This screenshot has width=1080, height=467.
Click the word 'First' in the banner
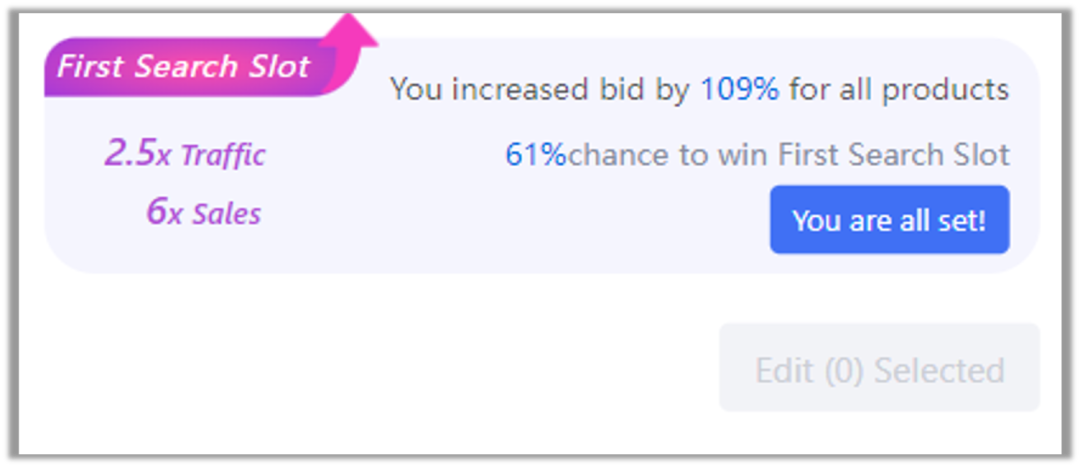pyautogui.click(x=88, y=68)
